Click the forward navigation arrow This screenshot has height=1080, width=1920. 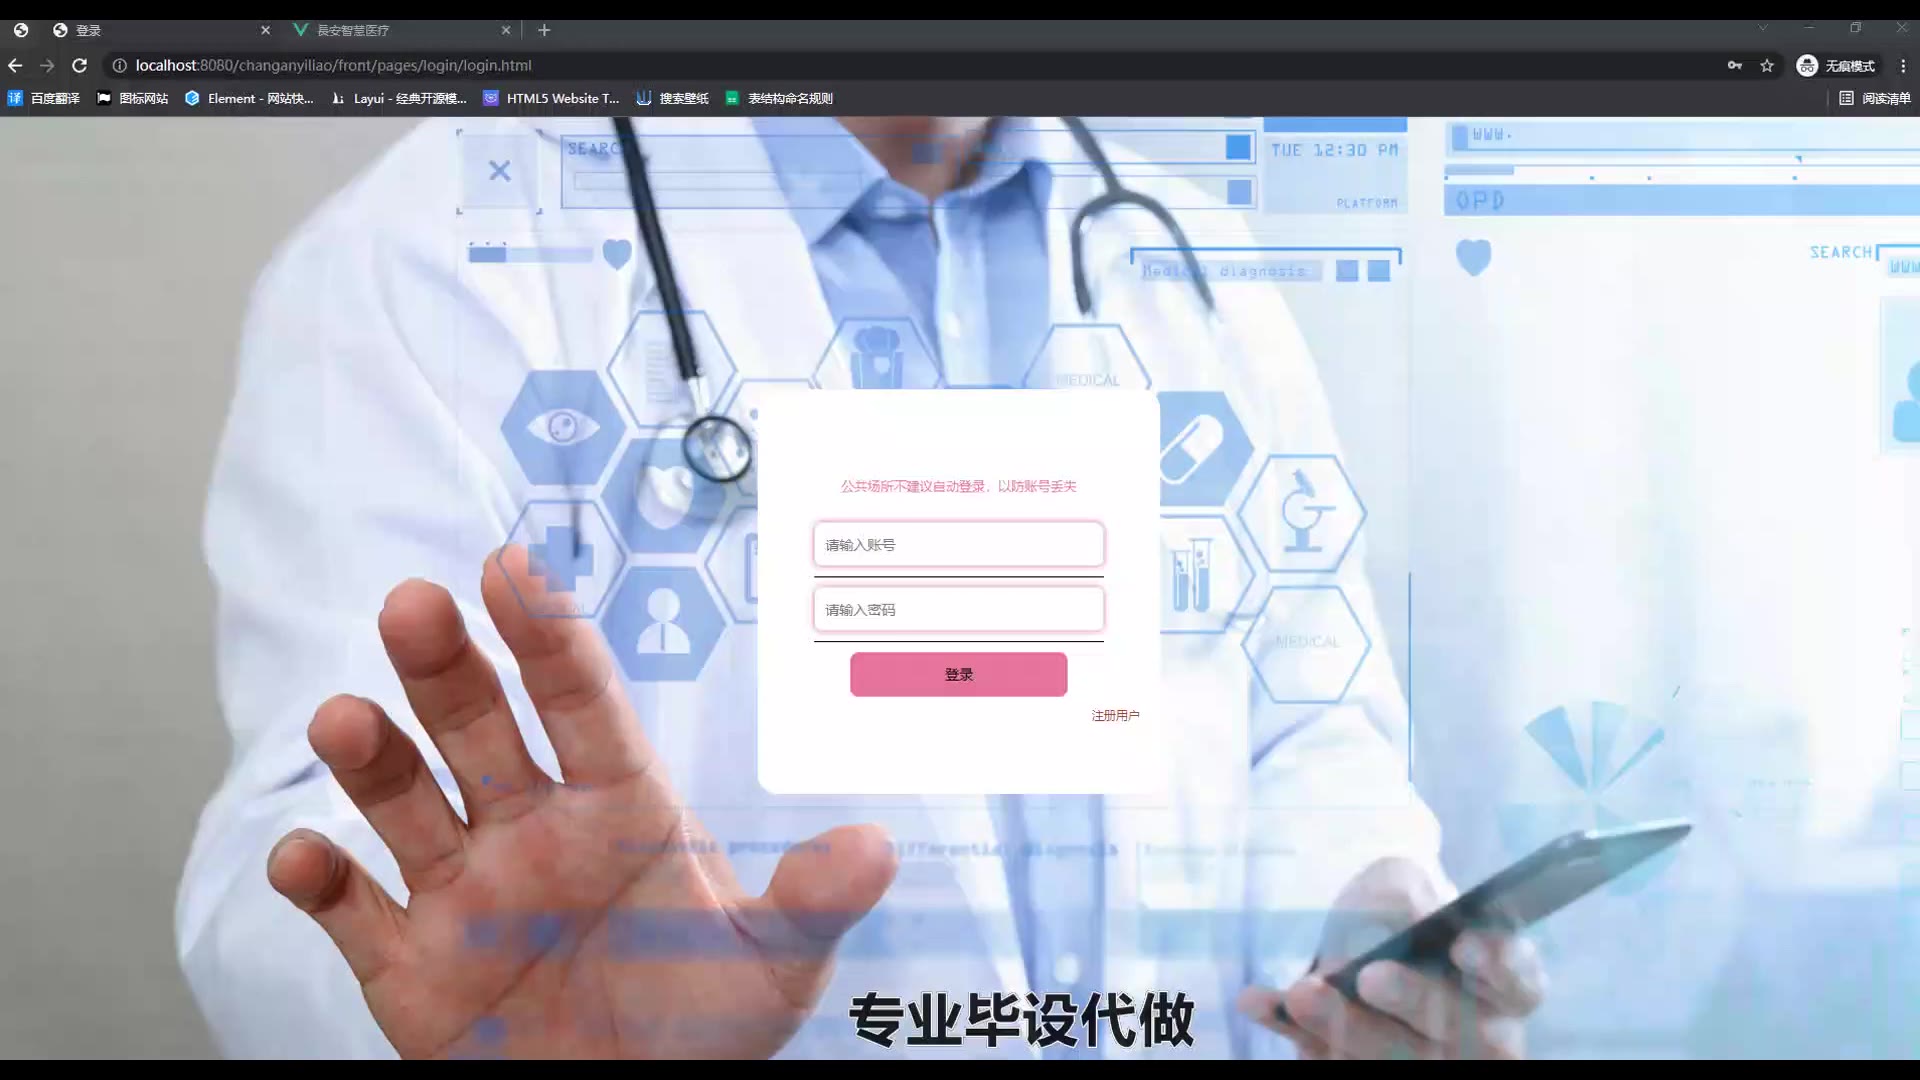[x=47, y=65]
